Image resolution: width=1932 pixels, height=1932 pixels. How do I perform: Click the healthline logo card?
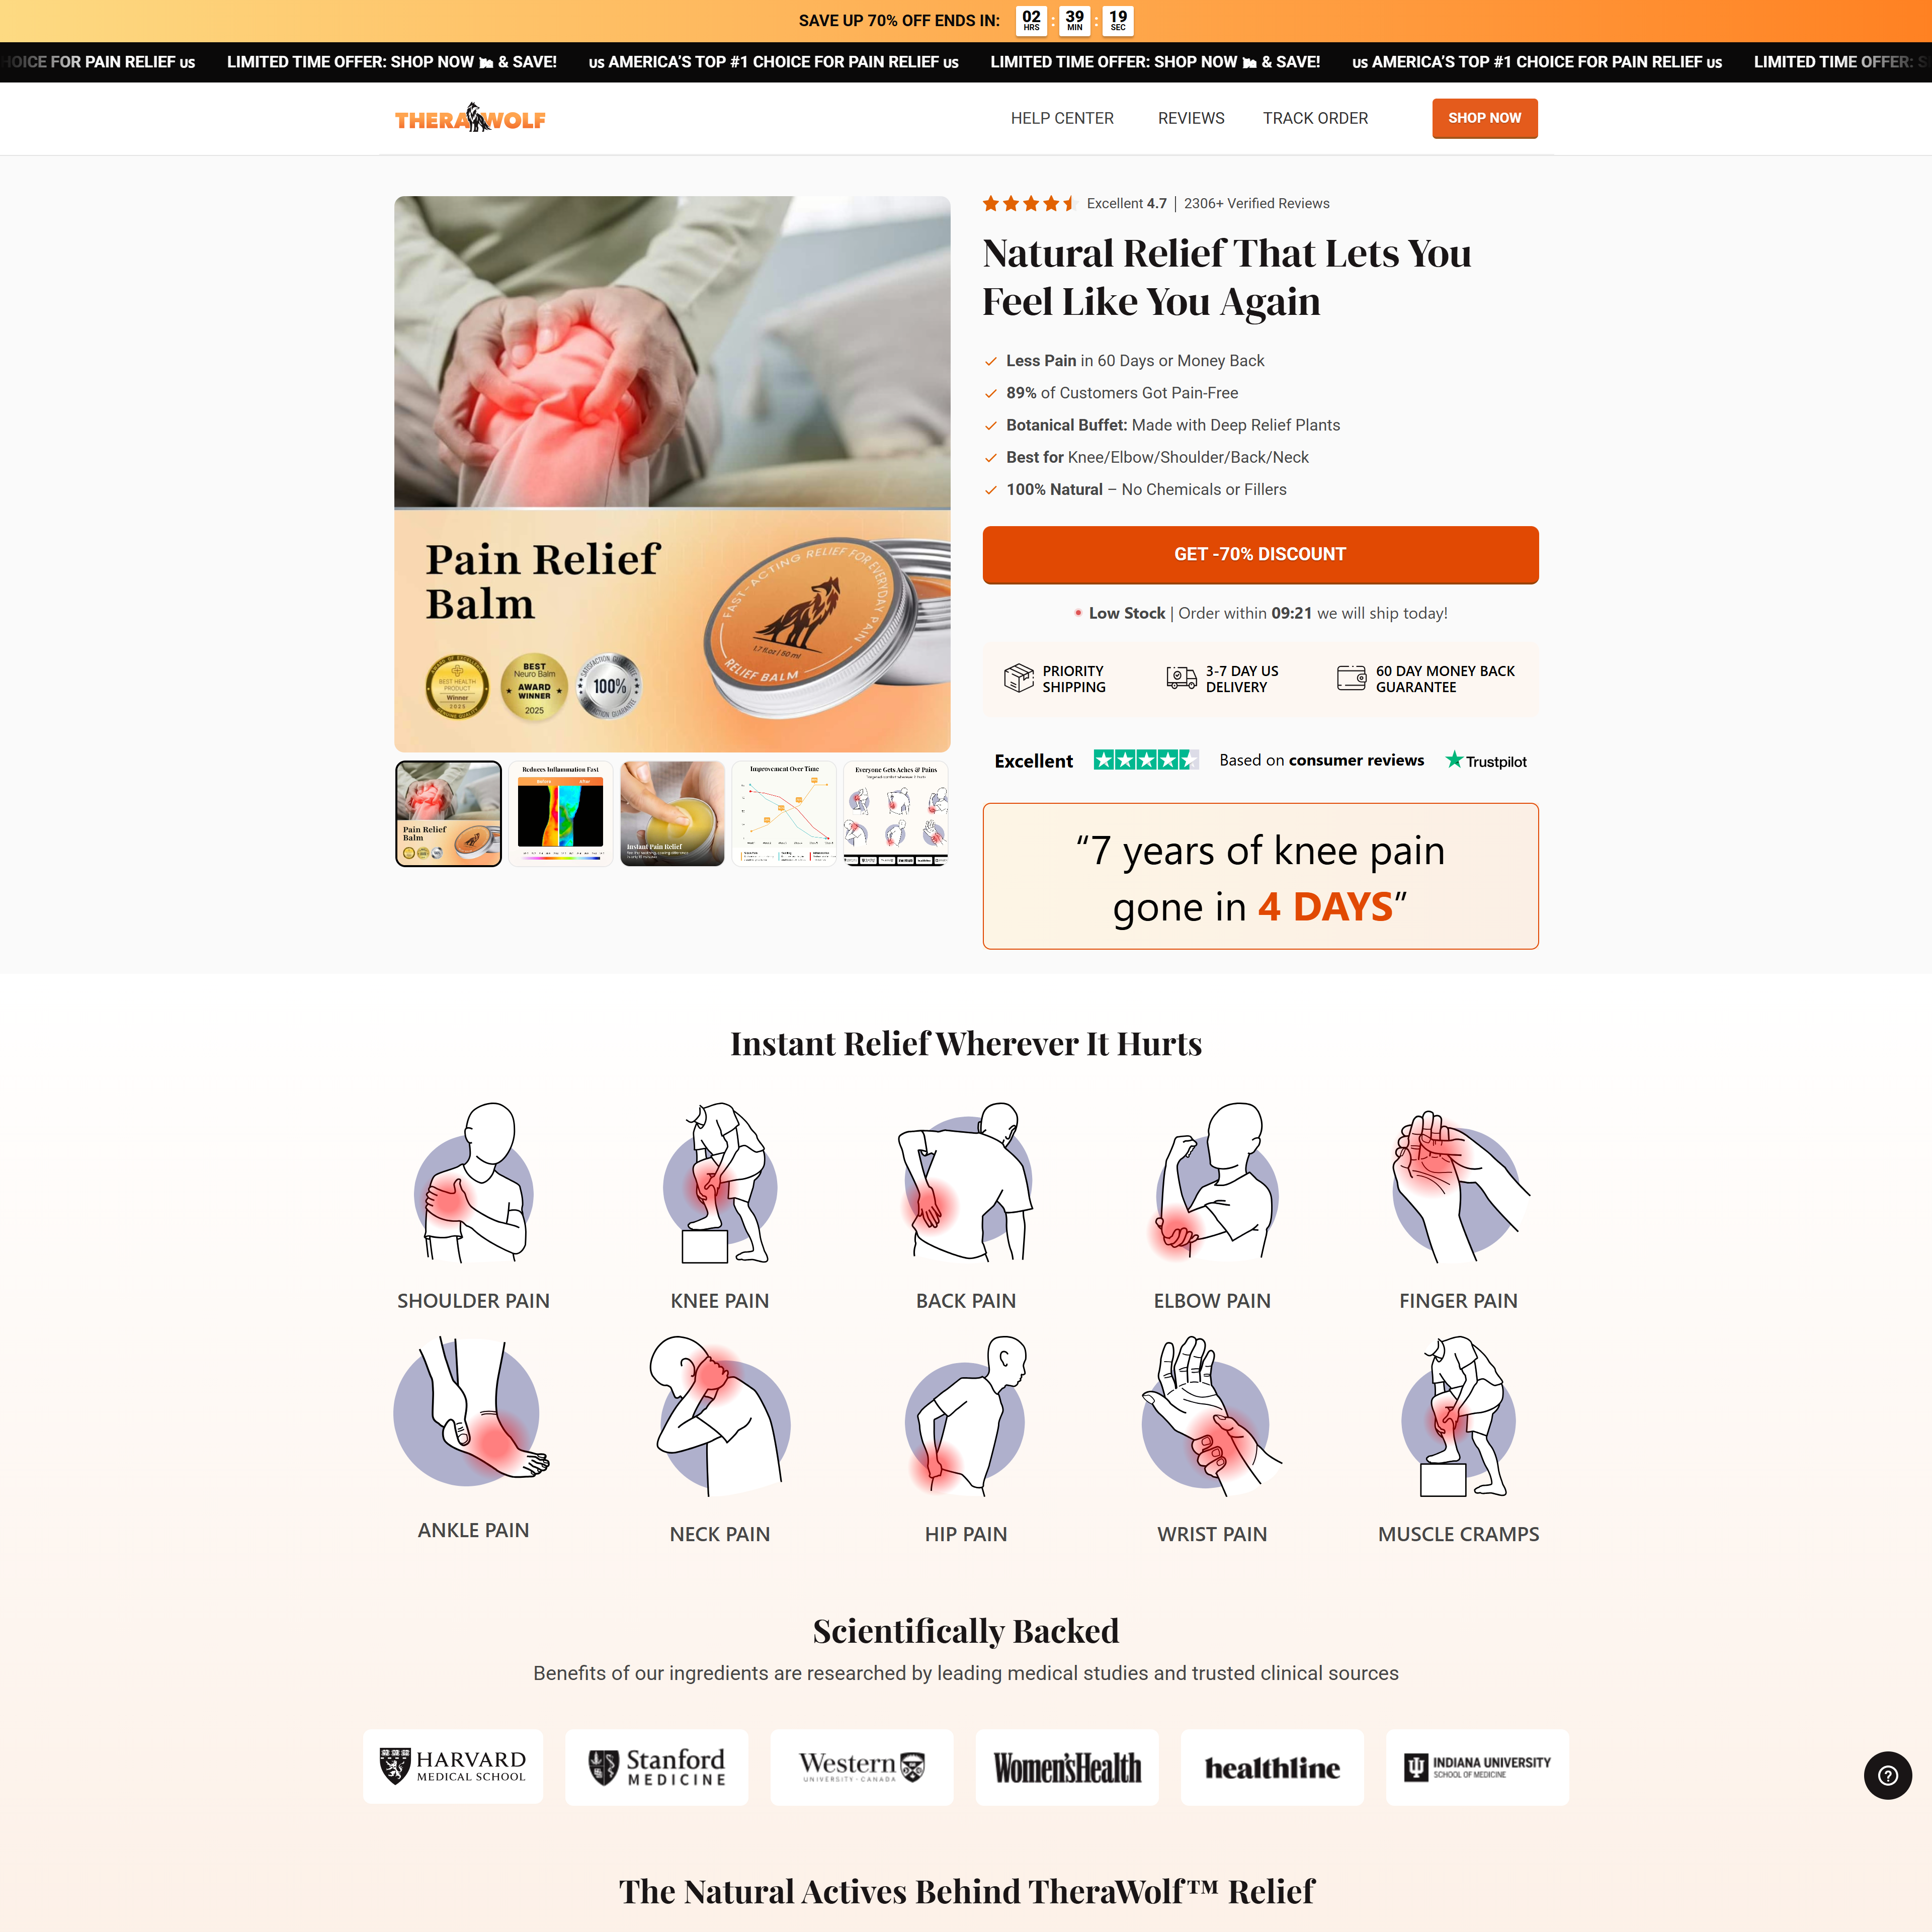click(x=1272, y=1767)
